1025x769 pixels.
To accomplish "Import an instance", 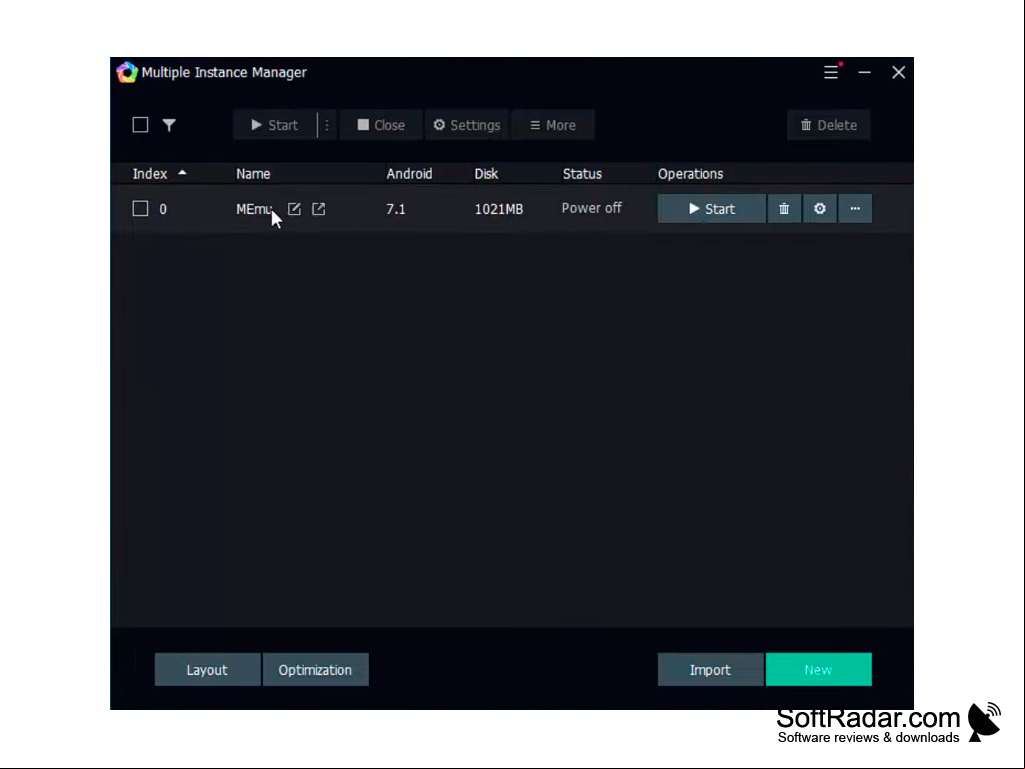I will [711, 670].
